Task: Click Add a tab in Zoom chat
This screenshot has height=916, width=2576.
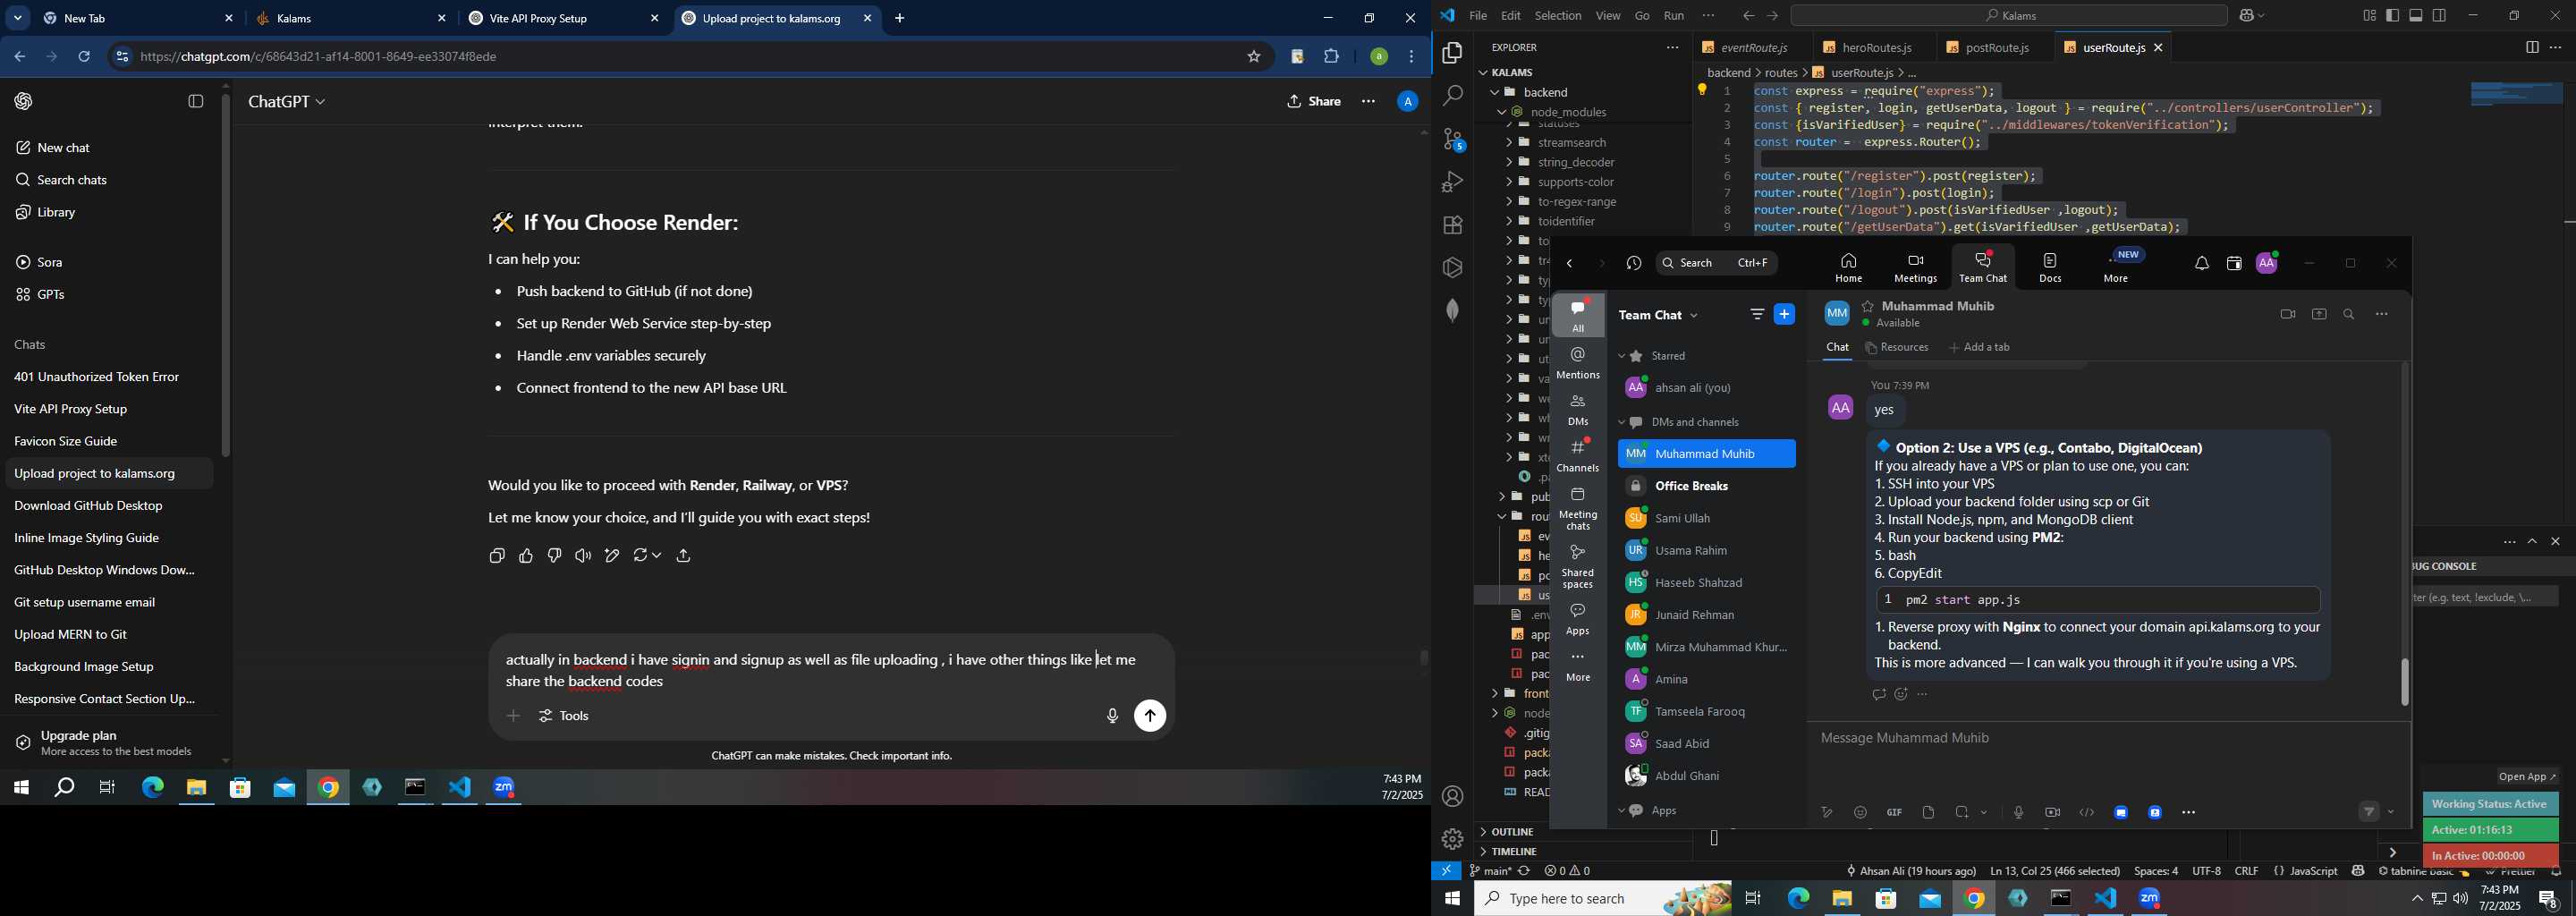Action: (1979, 348)
